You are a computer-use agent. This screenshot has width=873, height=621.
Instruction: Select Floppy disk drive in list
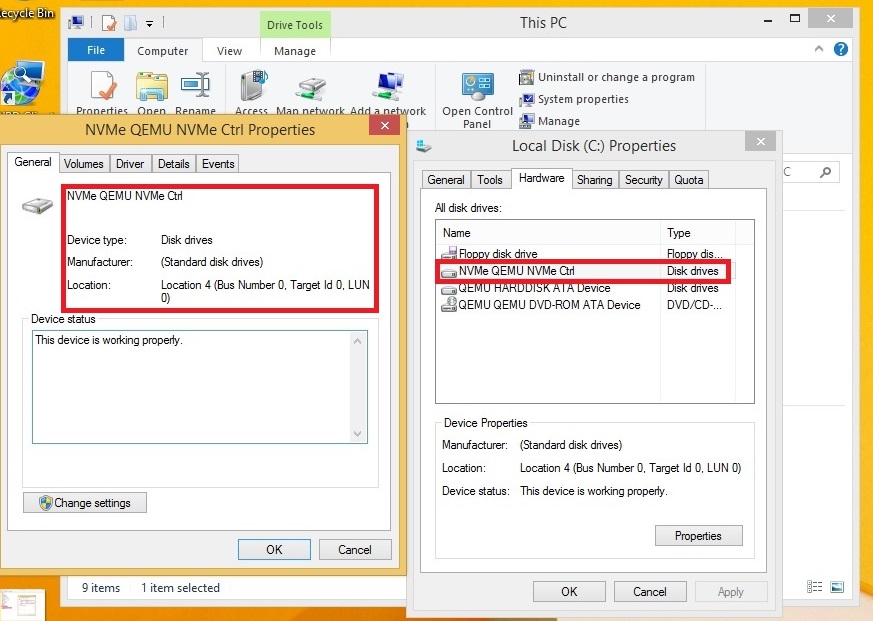tap(585, 253)
